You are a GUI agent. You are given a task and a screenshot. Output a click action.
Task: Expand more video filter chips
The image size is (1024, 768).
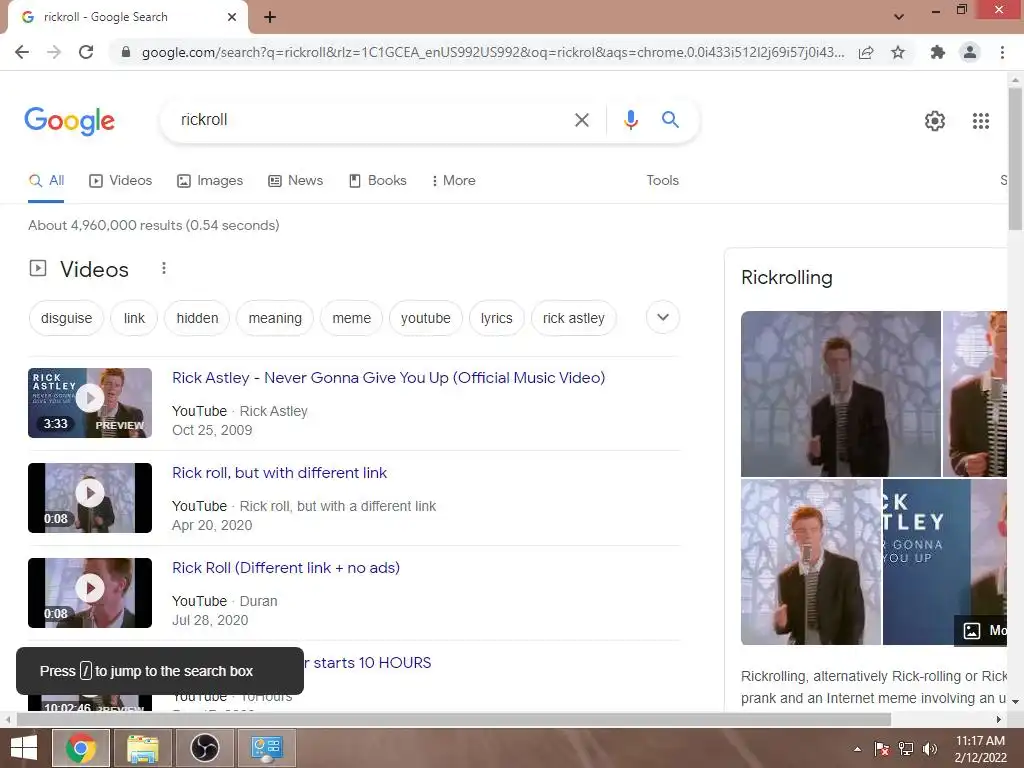click(663, 317)
